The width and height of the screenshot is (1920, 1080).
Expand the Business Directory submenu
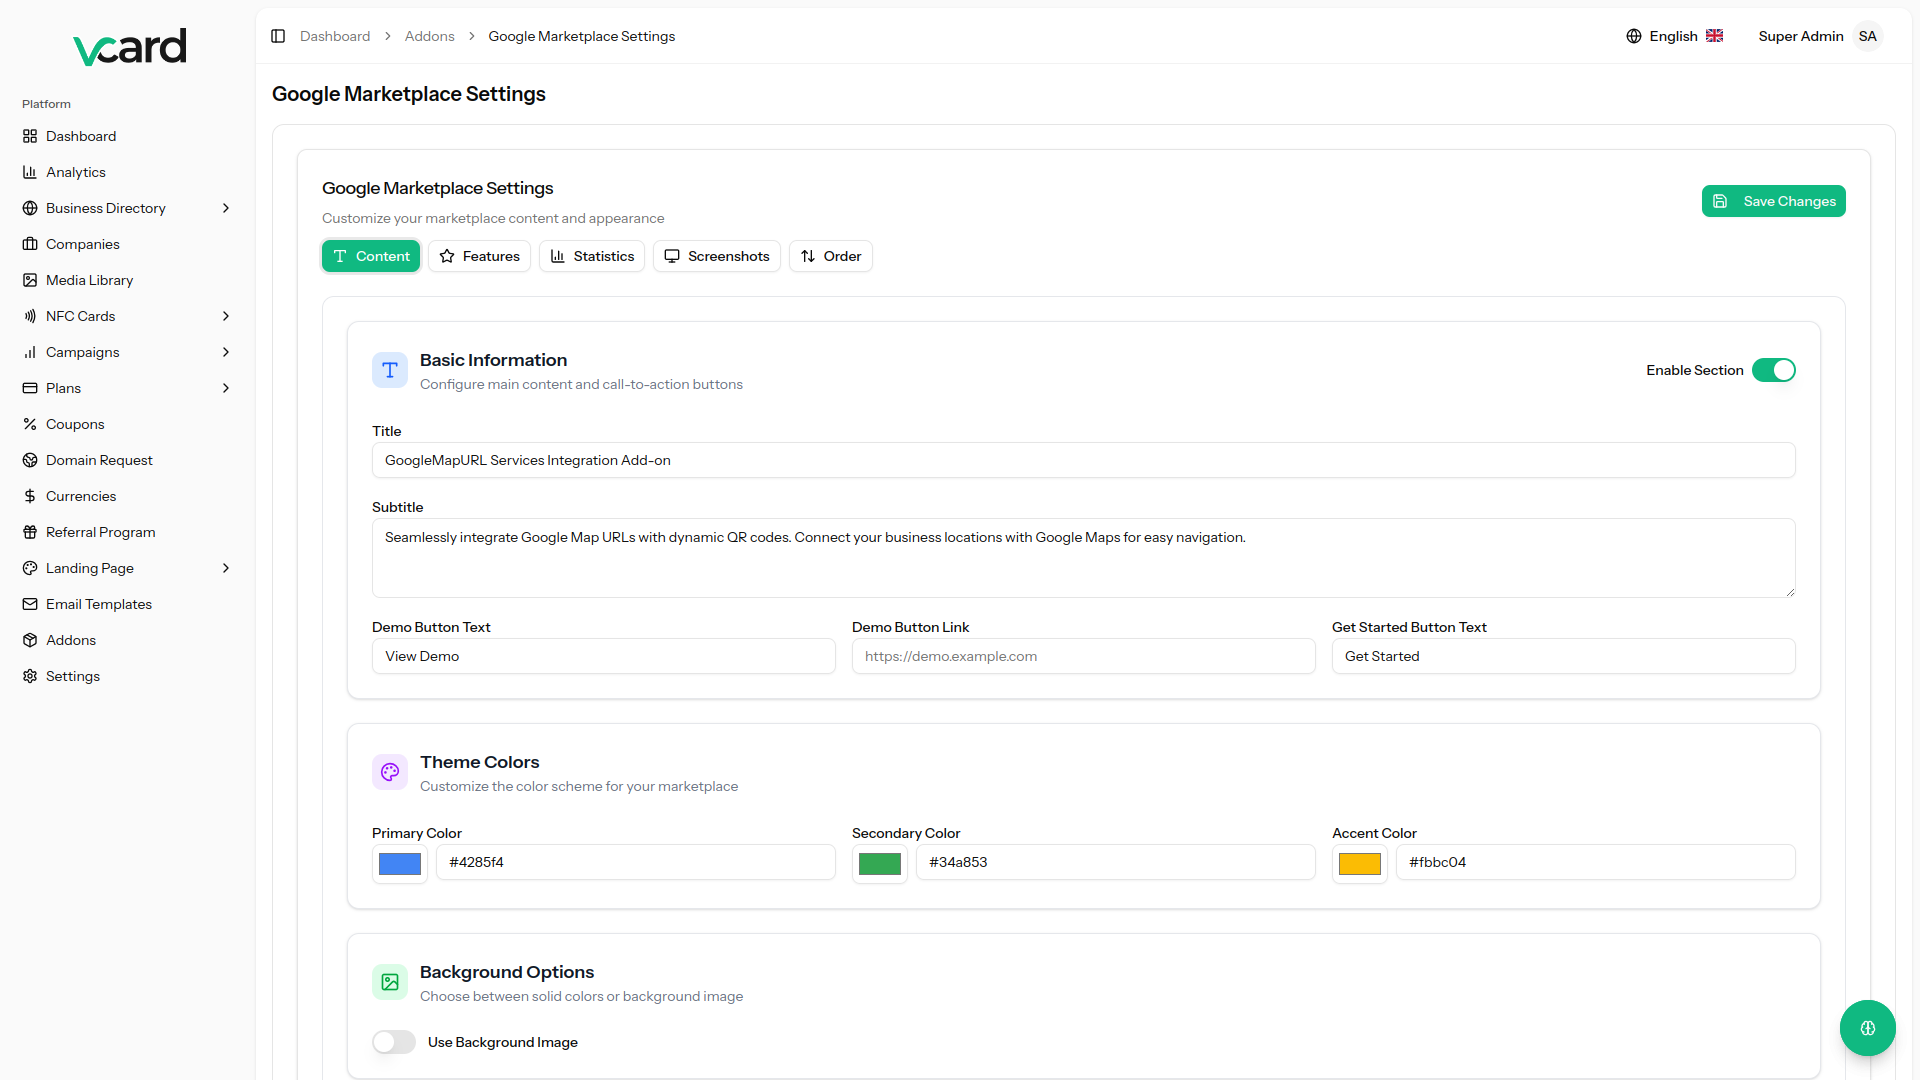pyautogui.click(x=226, y=208)
